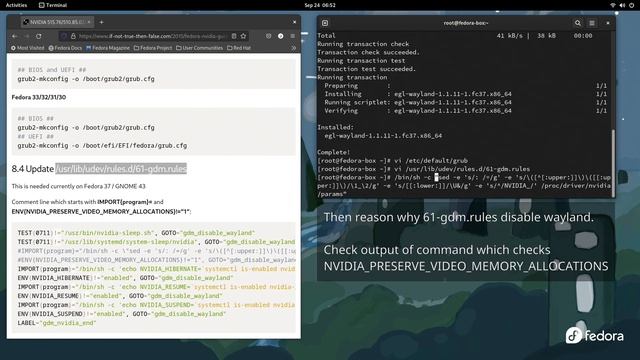640x360 pixels.
Task: Click the Firefox forward navigation arrow
Action: pyautogui.click(x=27, y=36)
